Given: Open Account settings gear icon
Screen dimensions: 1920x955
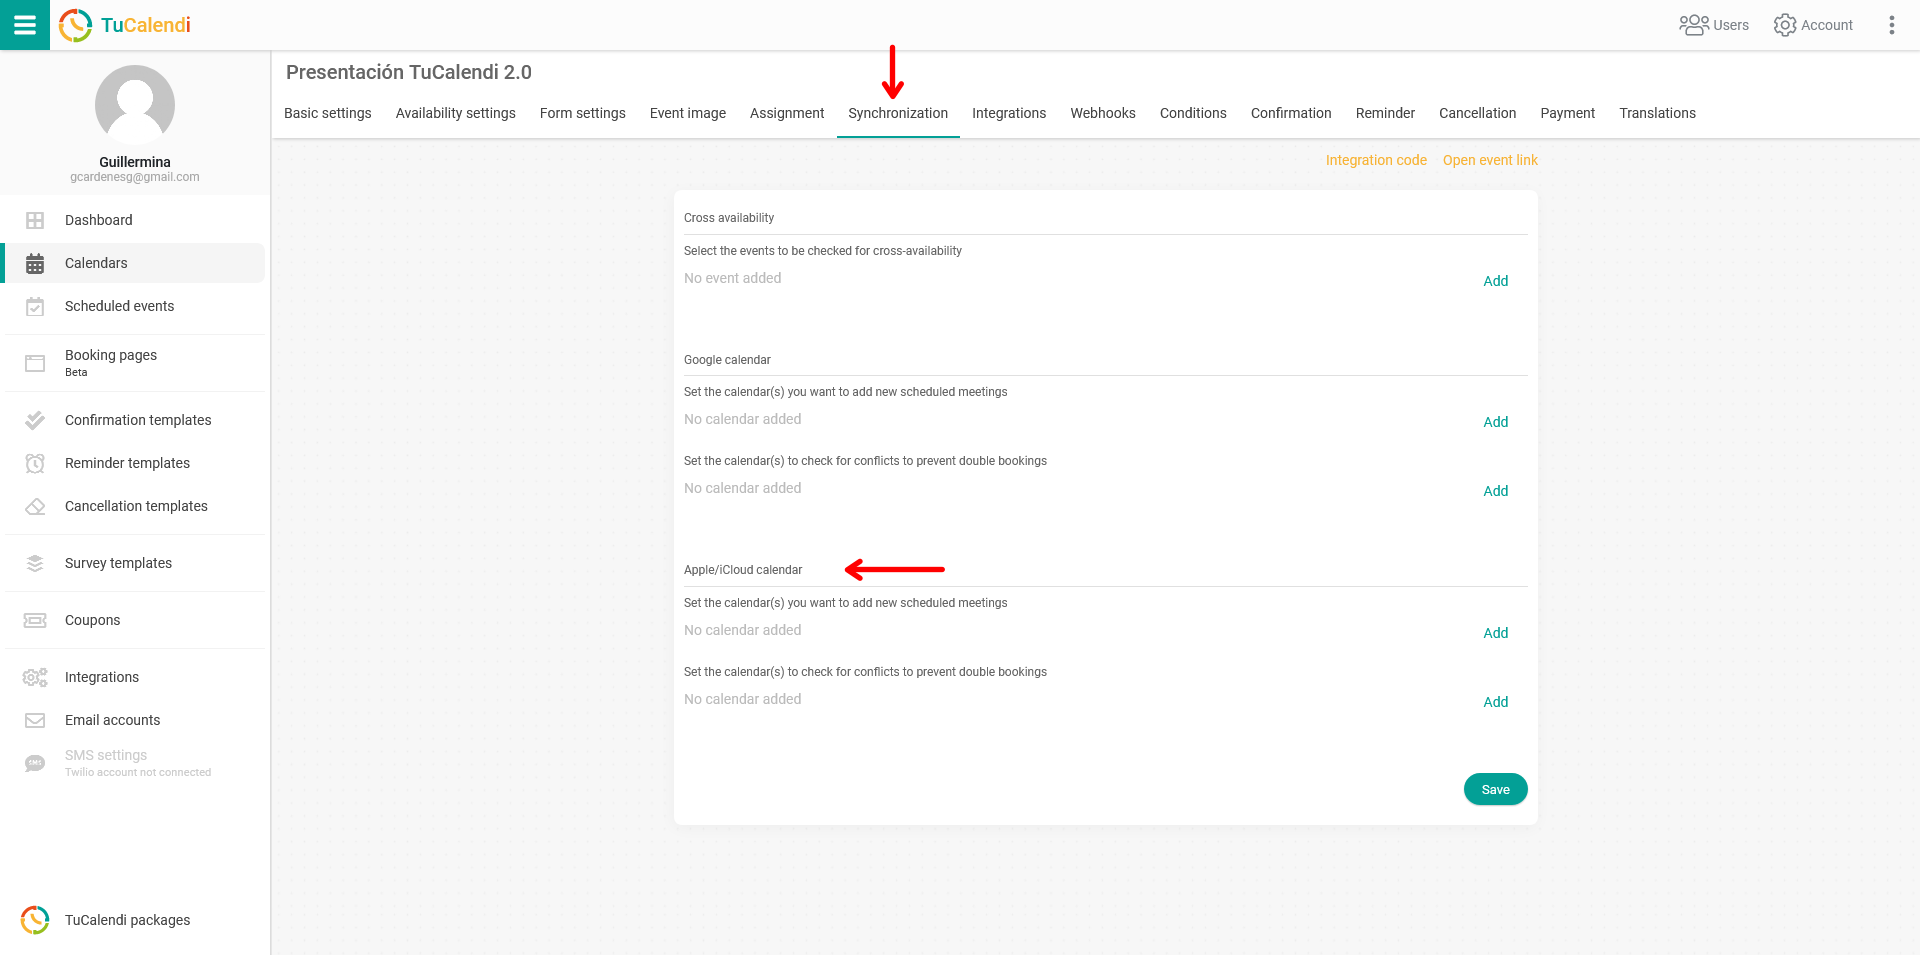Looking at the screenshot, I should click(x=1785, y=25).
